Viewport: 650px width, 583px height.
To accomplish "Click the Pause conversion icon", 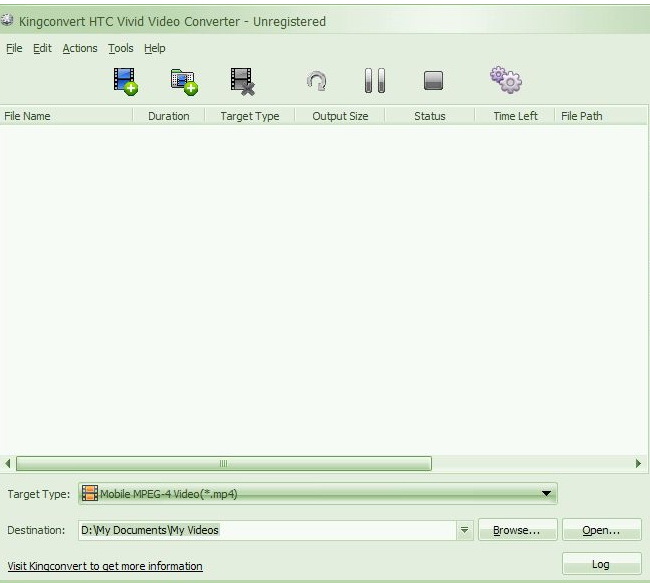I will pos(375,80).
